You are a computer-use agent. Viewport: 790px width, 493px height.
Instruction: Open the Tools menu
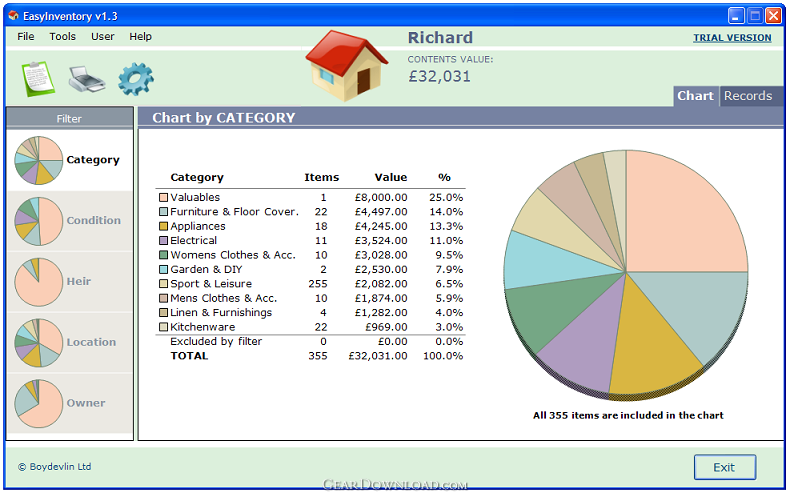click(x=62, y=36)
